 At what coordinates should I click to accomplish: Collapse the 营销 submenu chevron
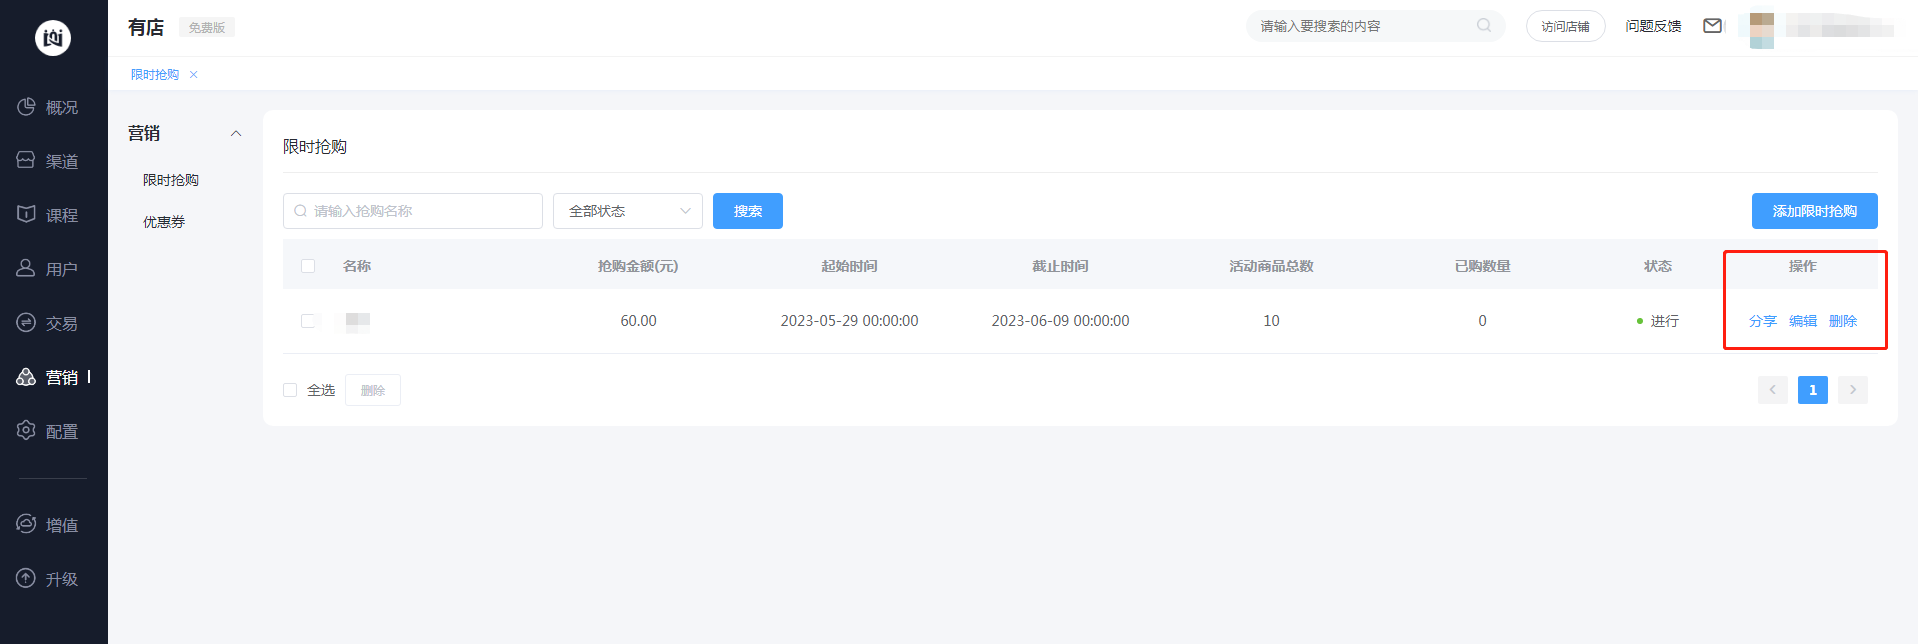coord(236,134)
